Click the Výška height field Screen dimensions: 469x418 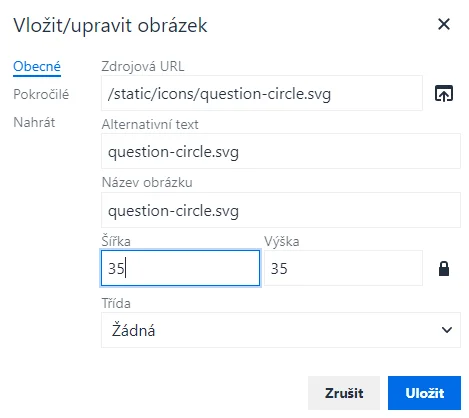[343, 268]
